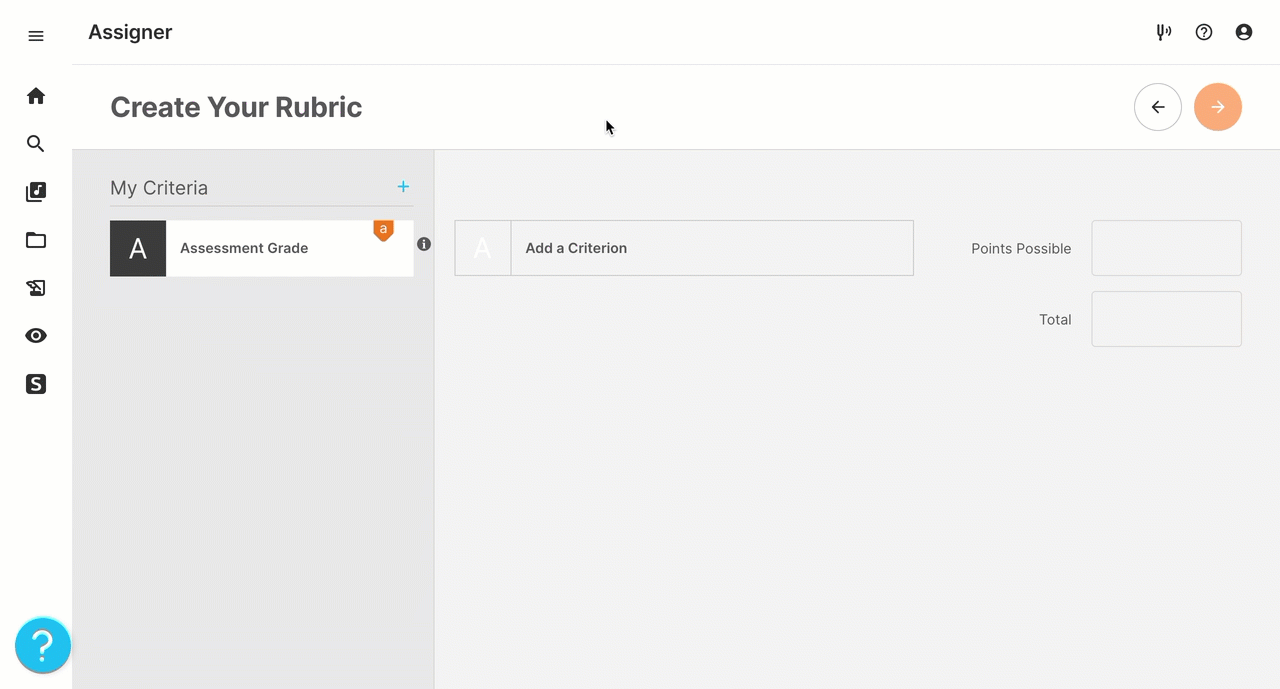Open the S logo sidebar icon
The width and height of the screenshot is (1280, 689).
pos(36,384)
